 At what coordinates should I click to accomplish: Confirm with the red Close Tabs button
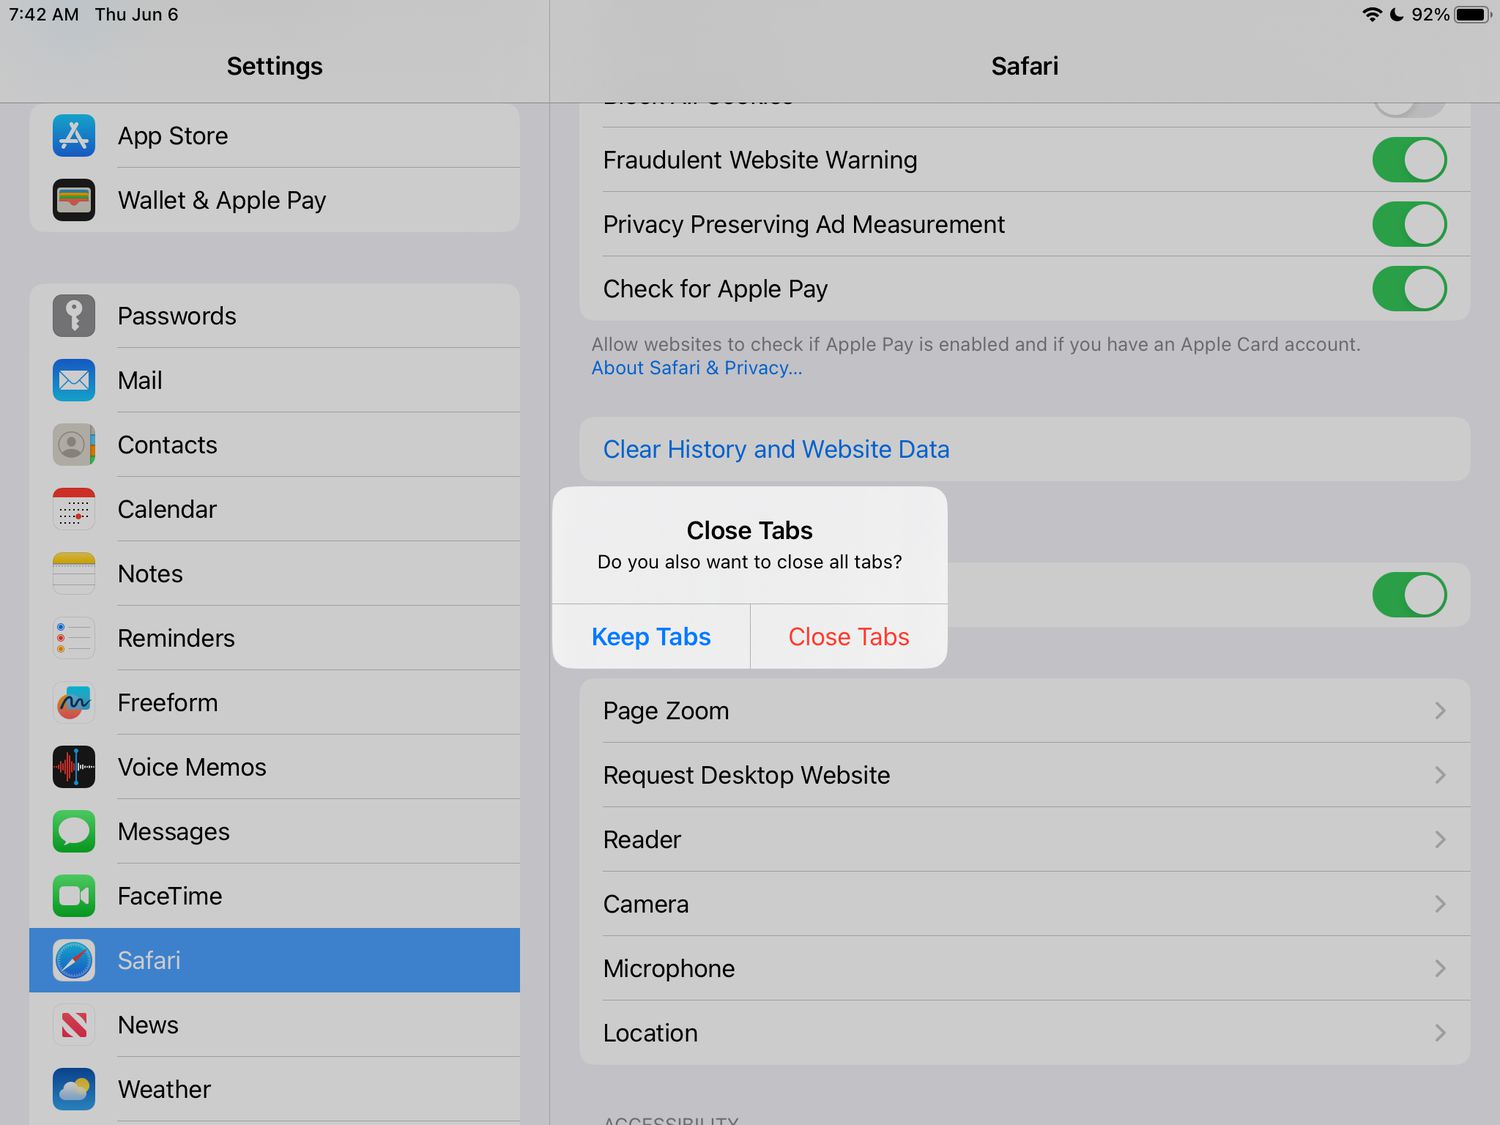coord(848,637)
